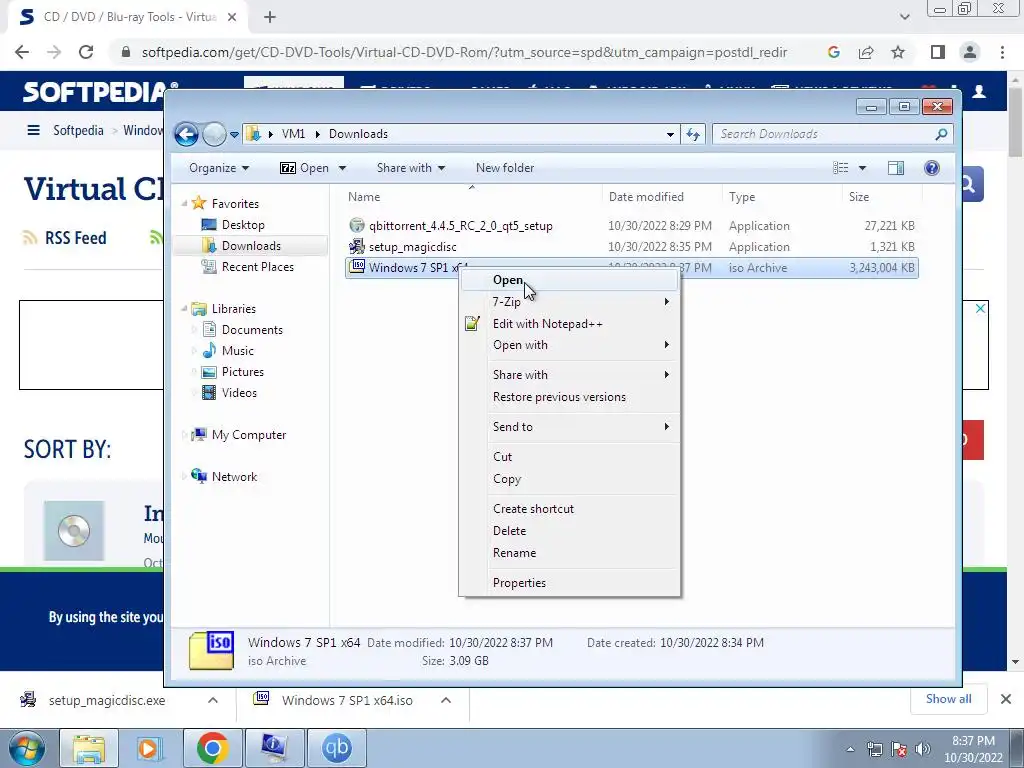Expand the 7-Zip submenu
The height and width of the screenshot is (768, 1024).
568,302
